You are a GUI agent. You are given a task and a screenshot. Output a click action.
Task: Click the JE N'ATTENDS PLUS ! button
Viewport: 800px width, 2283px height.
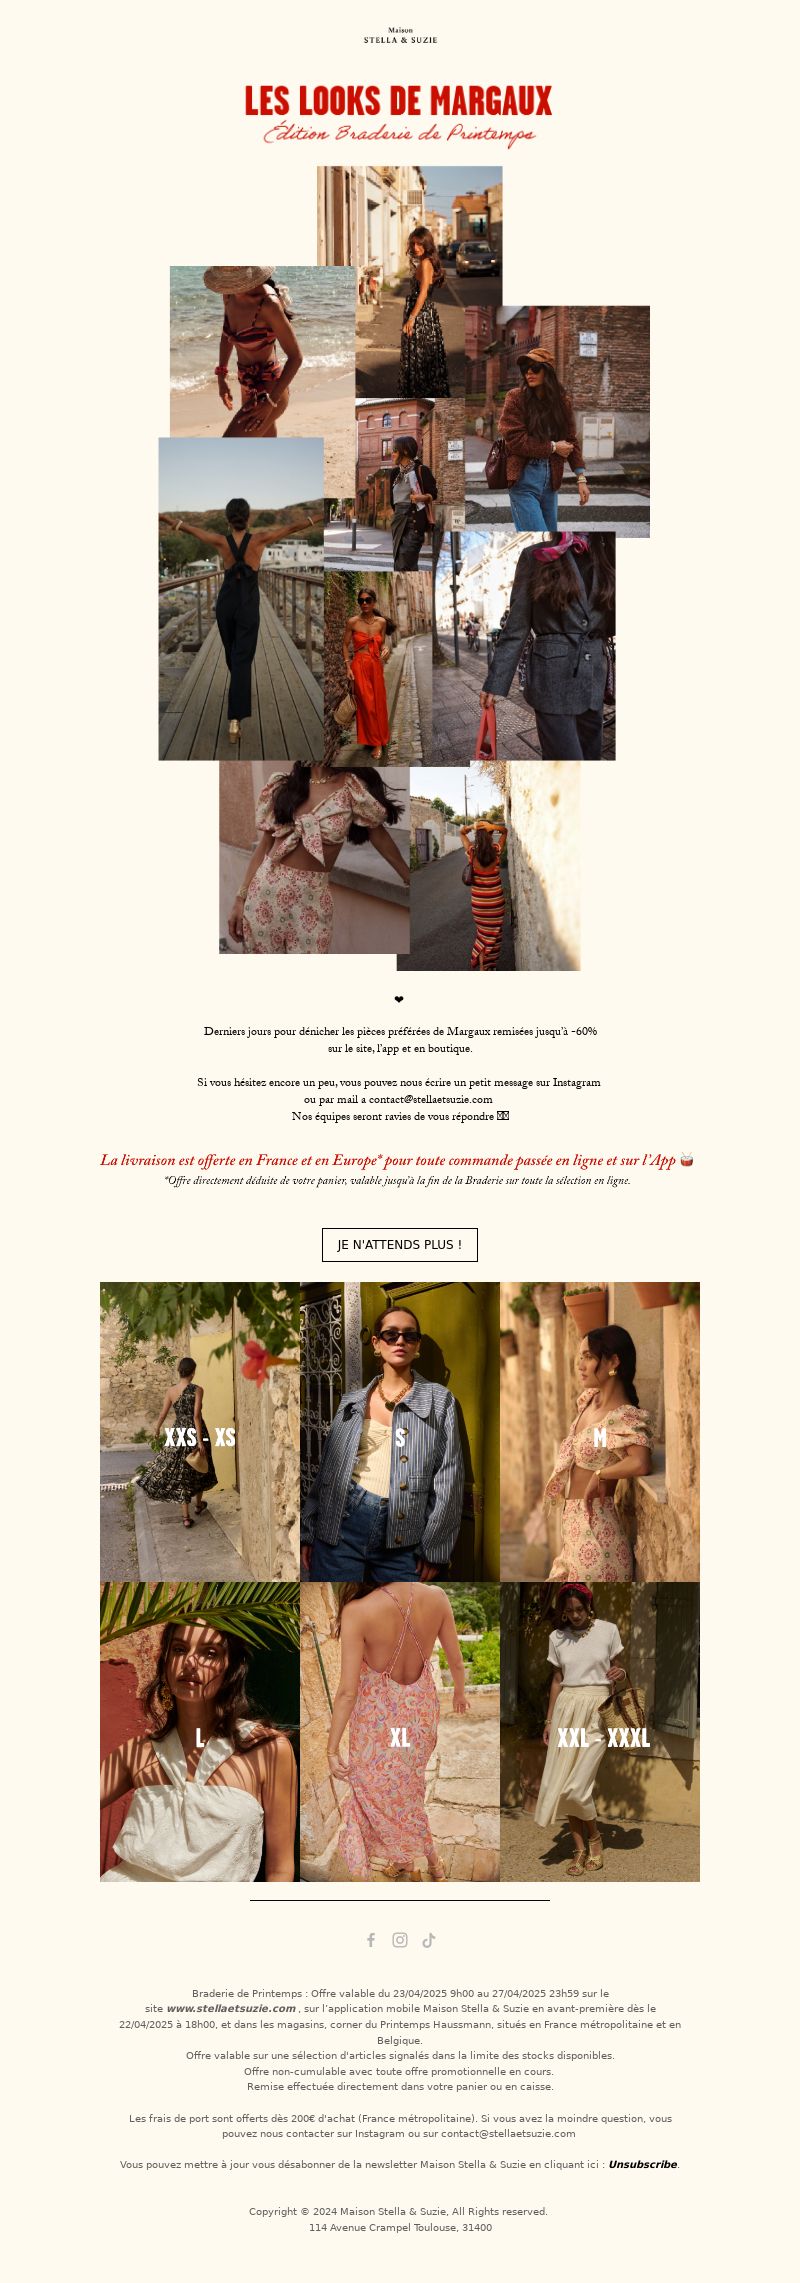(x=400, y=1245)
